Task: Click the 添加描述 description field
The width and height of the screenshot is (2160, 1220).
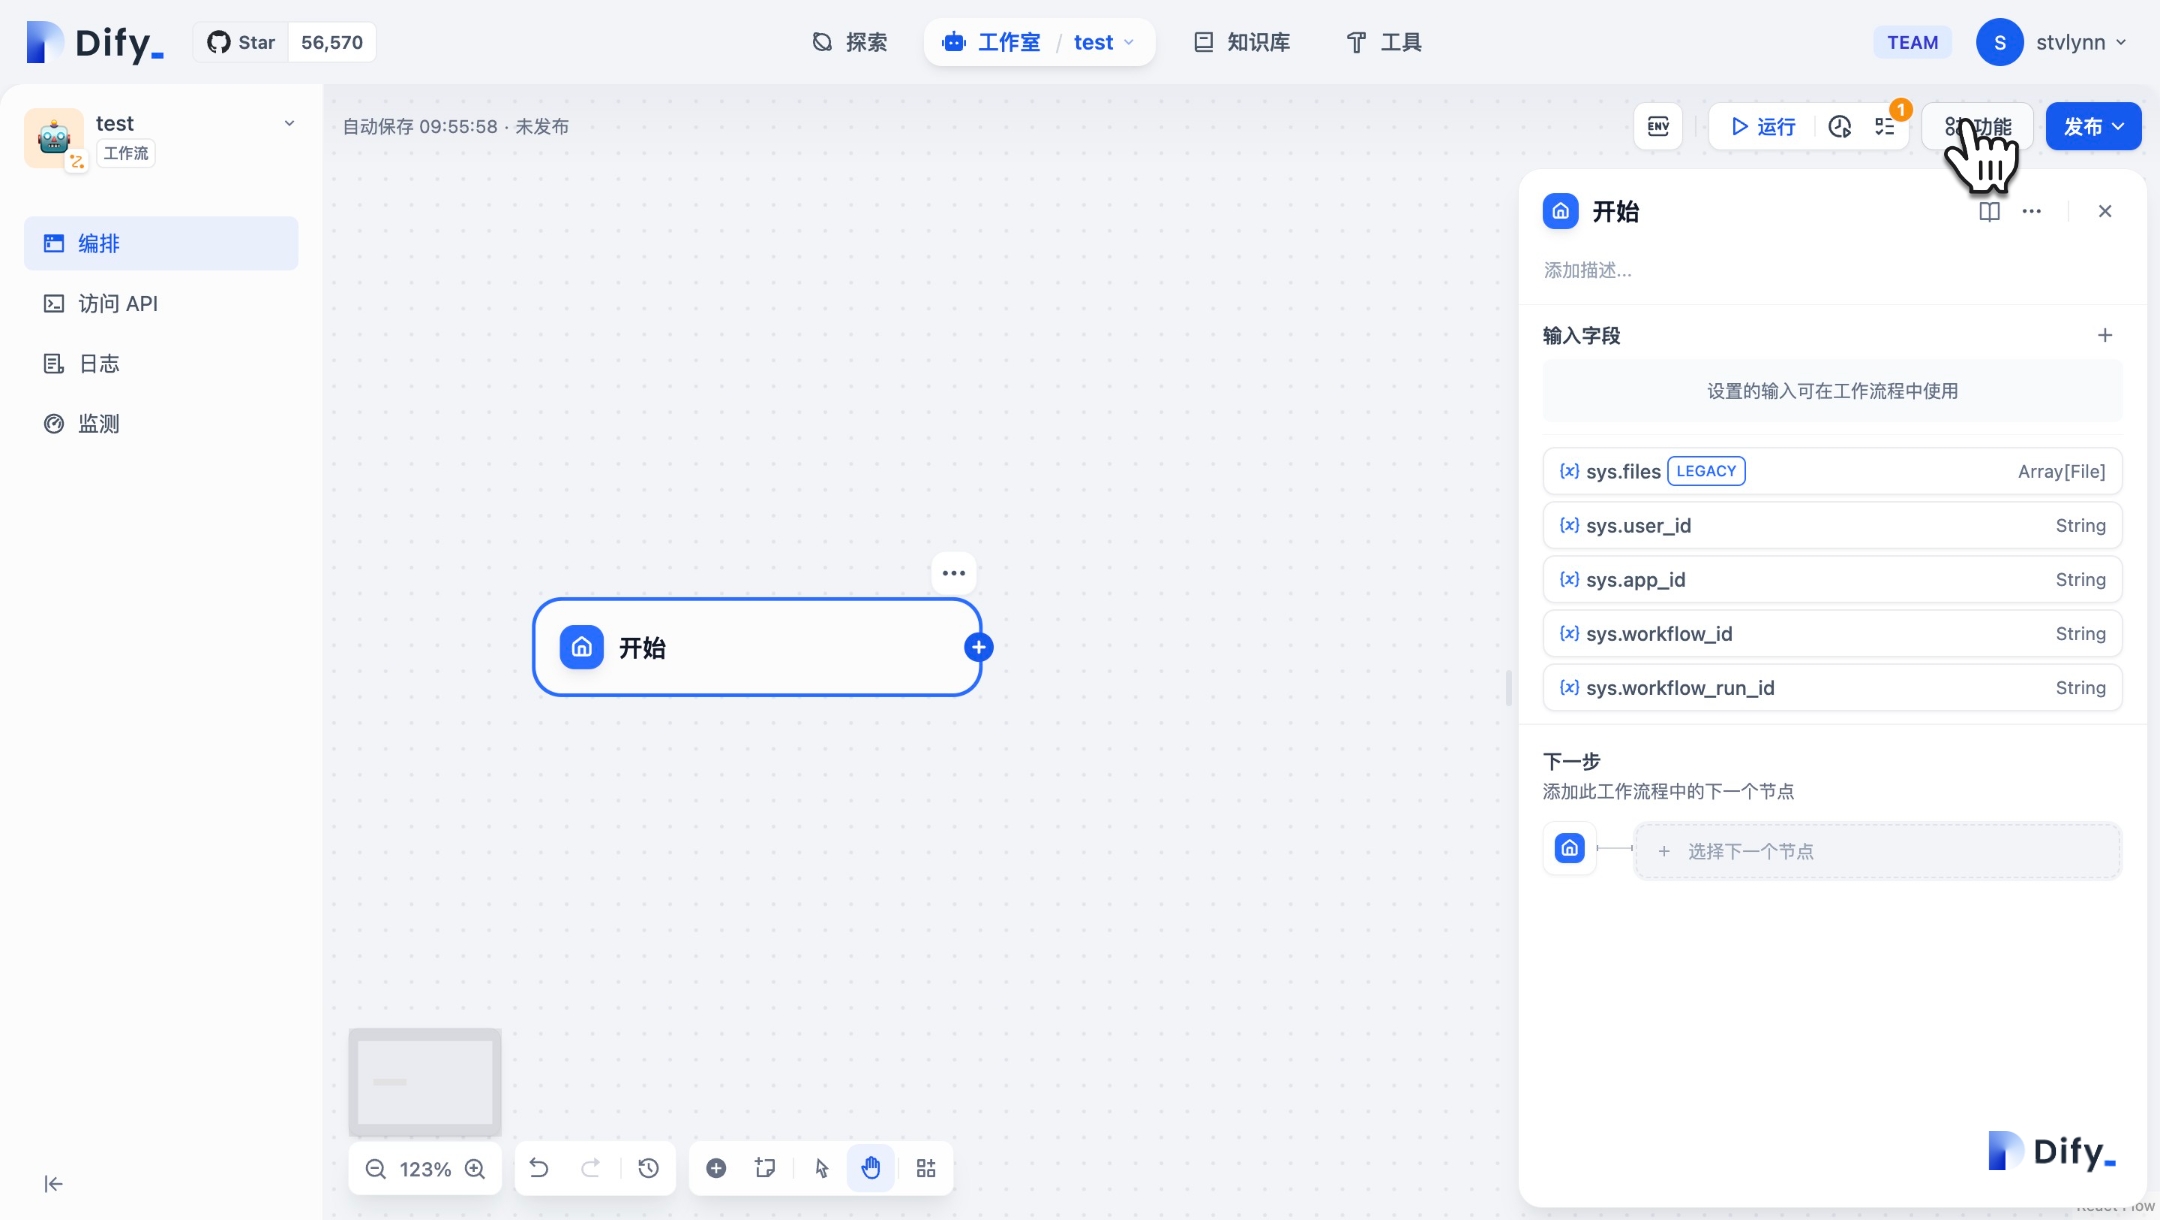Action: [x=1588, y=270]
